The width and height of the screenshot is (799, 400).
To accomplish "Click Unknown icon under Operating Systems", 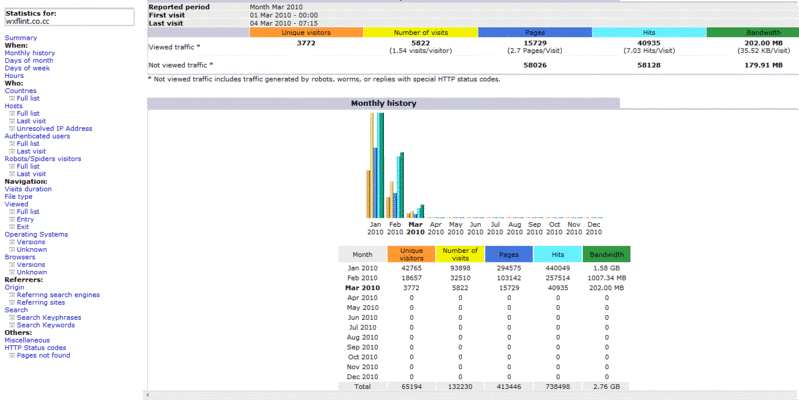I will point(12,250).
